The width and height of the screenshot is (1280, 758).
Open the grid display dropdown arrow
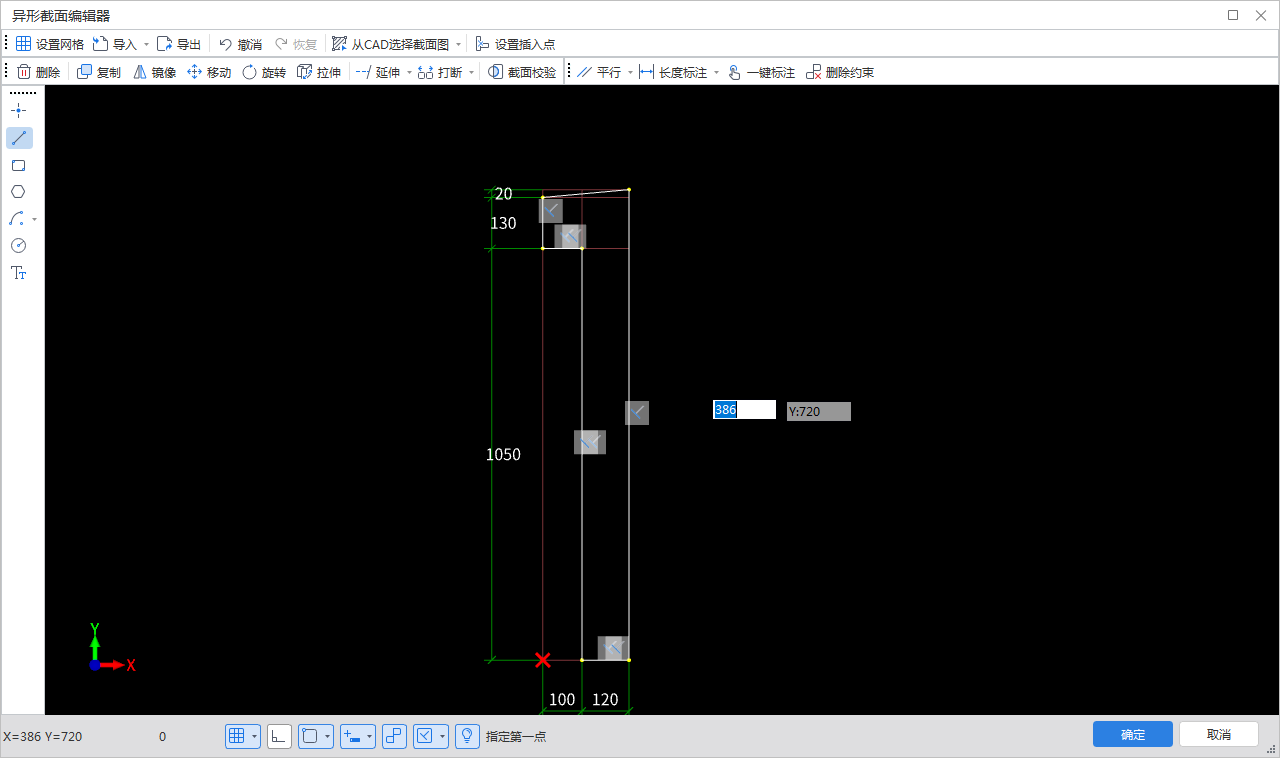[255, 736]
